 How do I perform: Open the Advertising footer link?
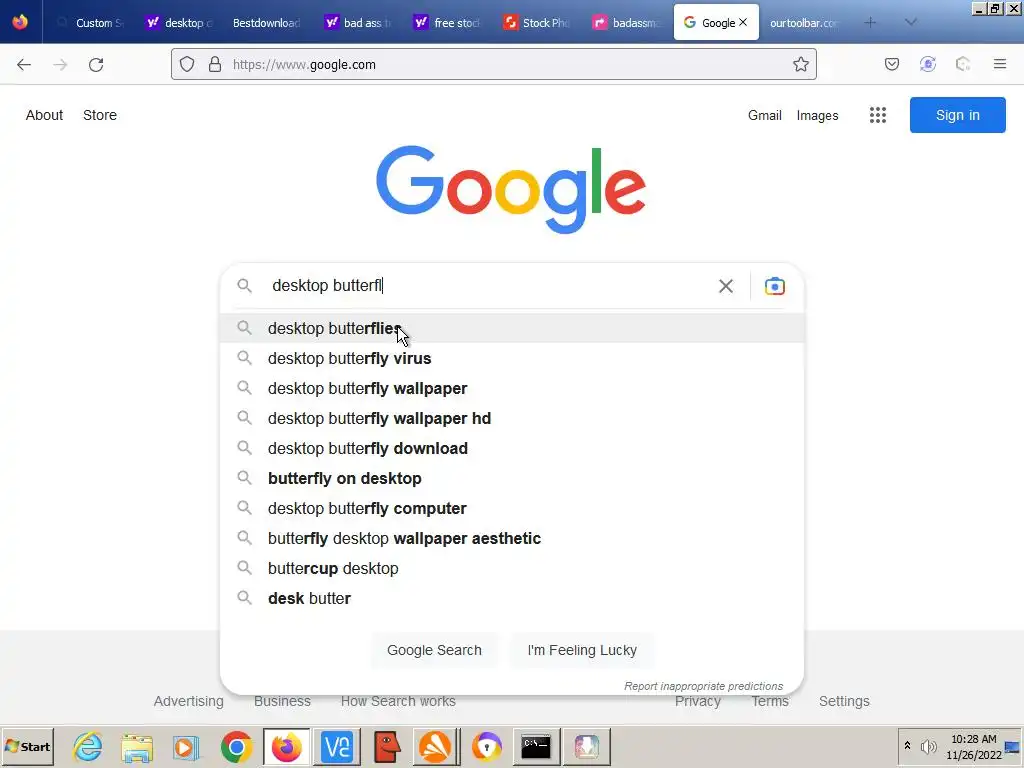[189, 701]
